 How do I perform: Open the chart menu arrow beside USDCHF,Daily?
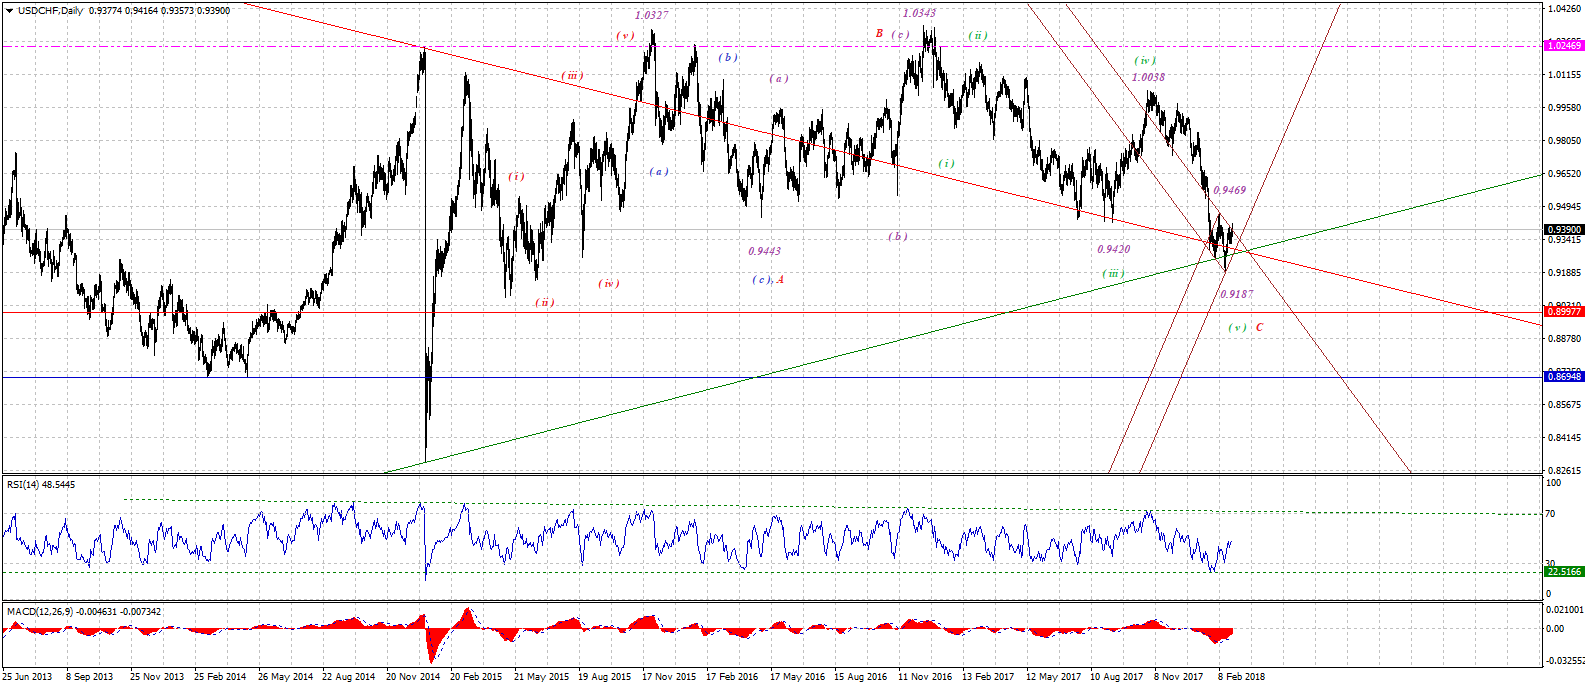pos(9,11)
